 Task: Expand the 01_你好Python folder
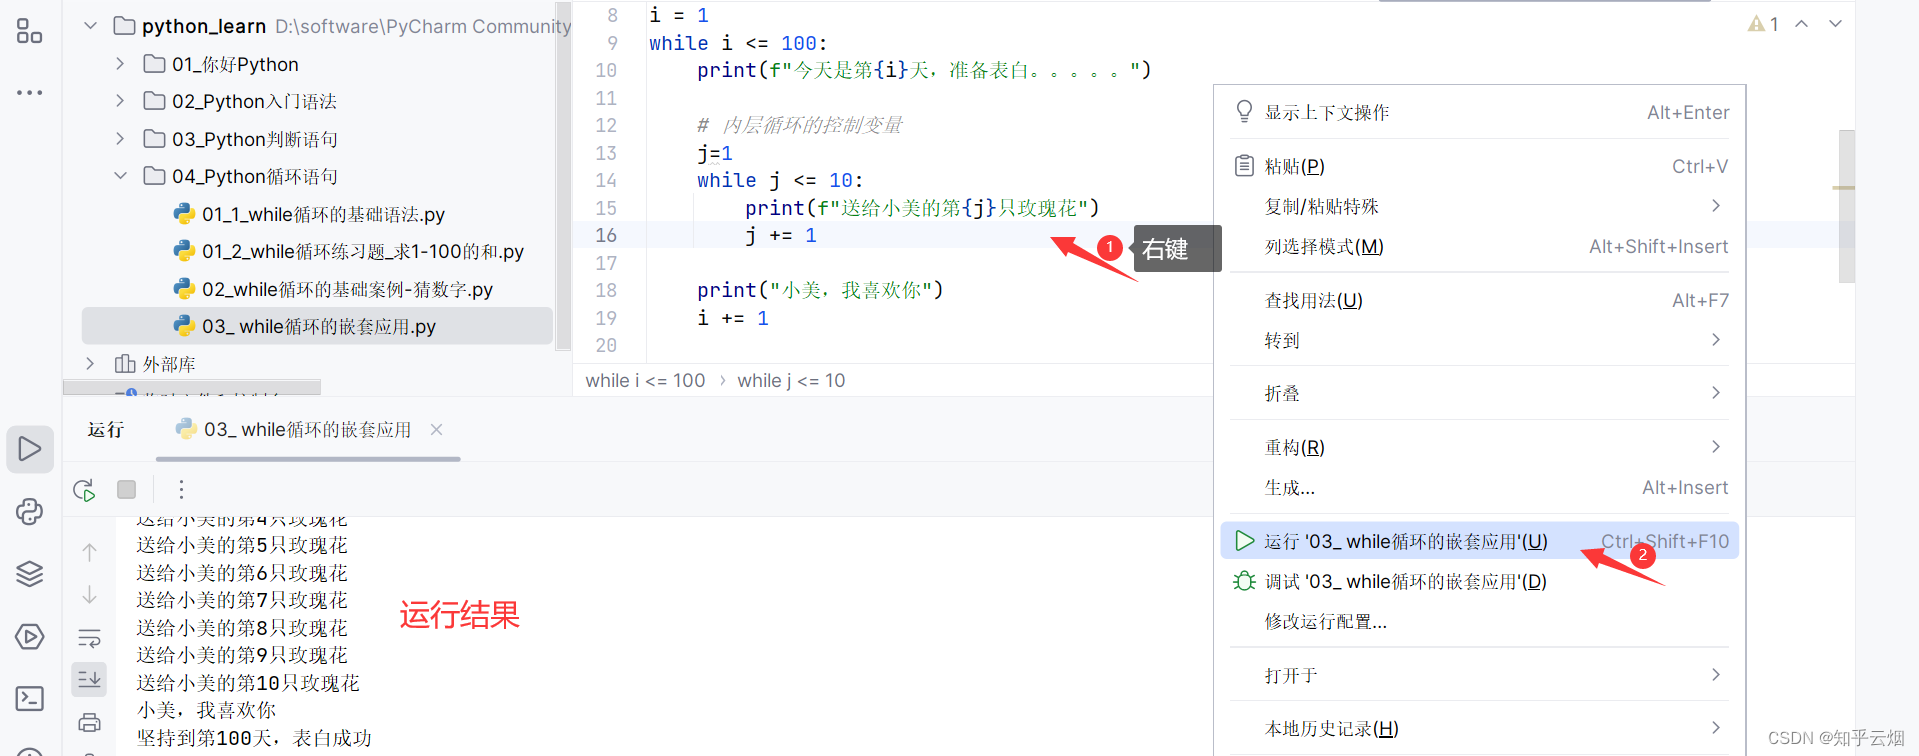point(120,64)
